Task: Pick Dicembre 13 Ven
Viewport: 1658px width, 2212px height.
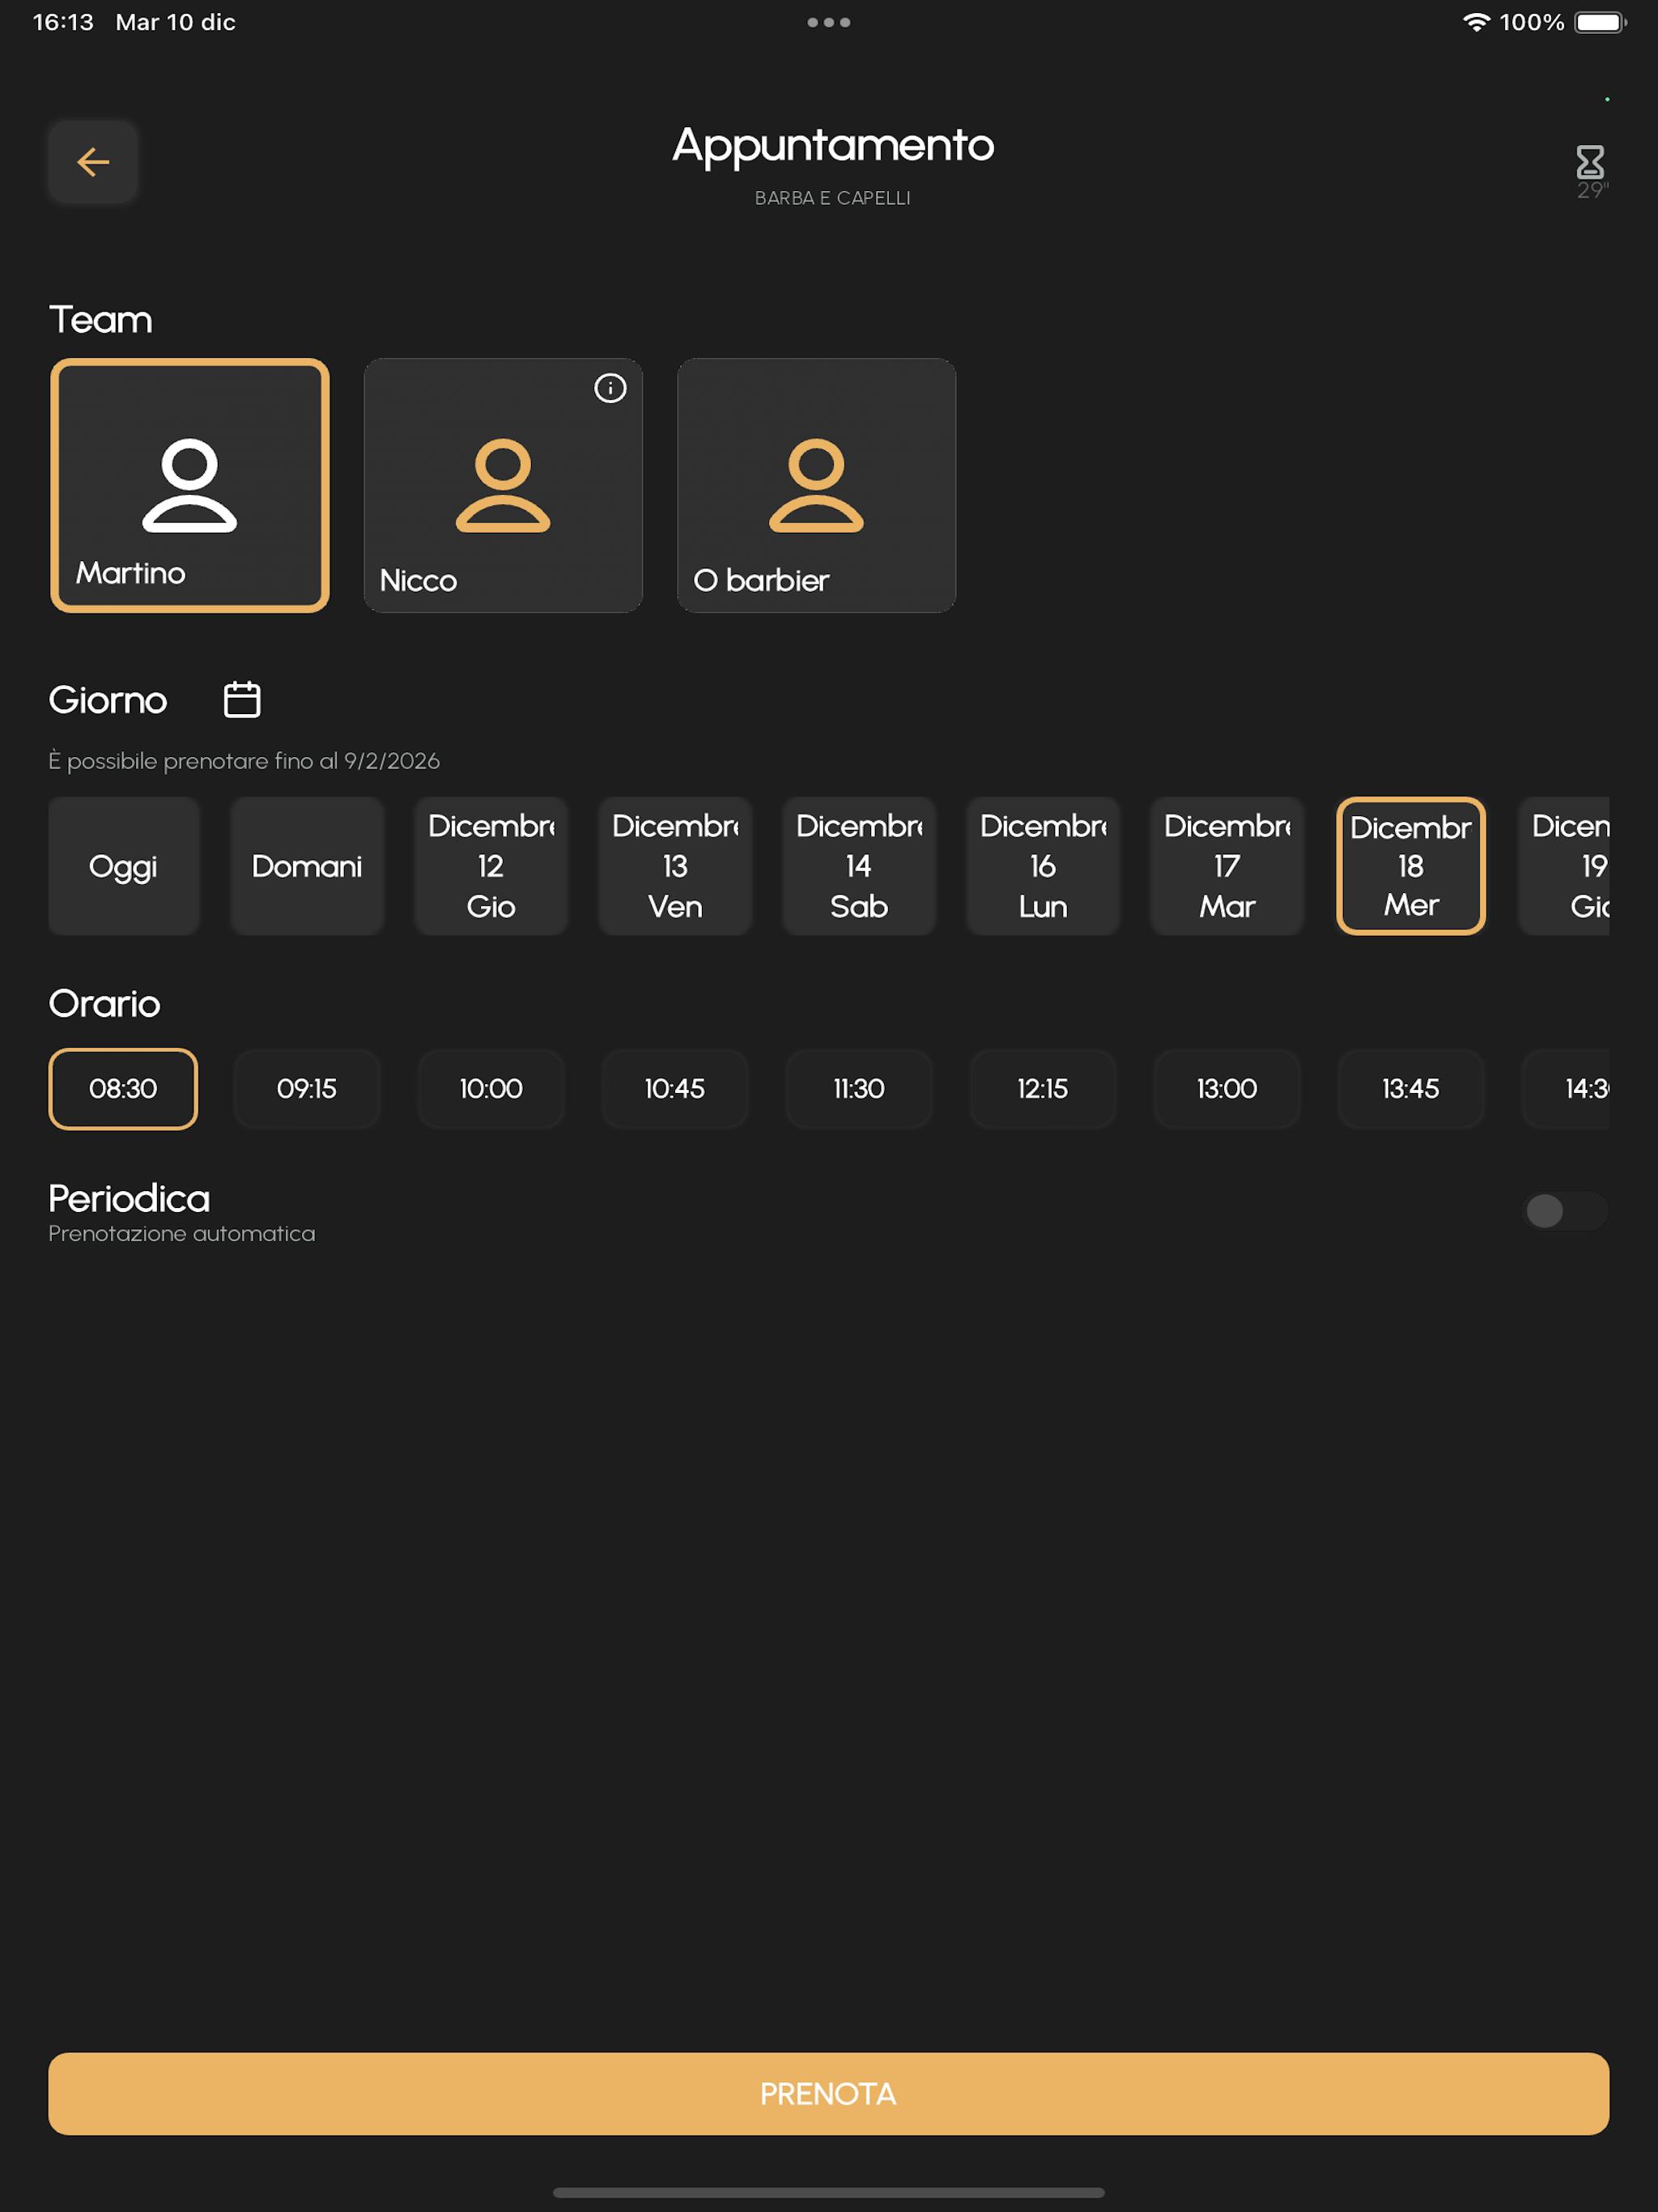Action: (x=675, y=866)
